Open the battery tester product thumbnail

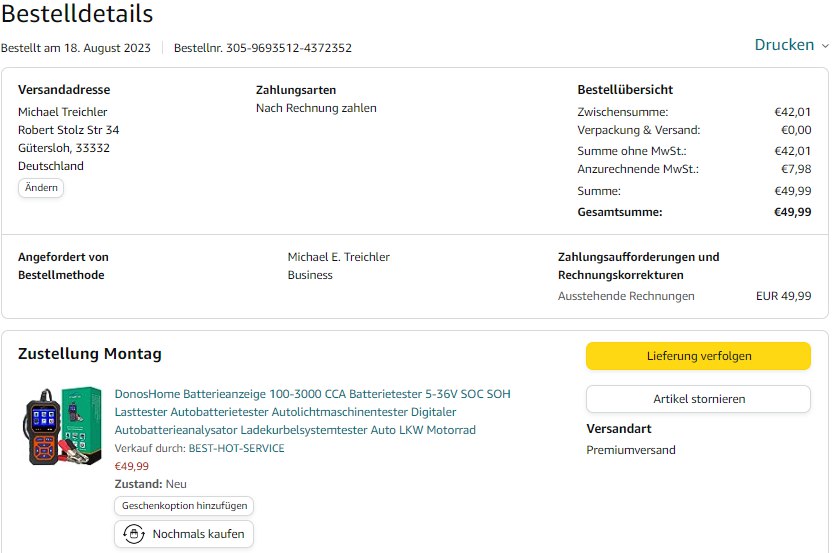pos(62,426)
